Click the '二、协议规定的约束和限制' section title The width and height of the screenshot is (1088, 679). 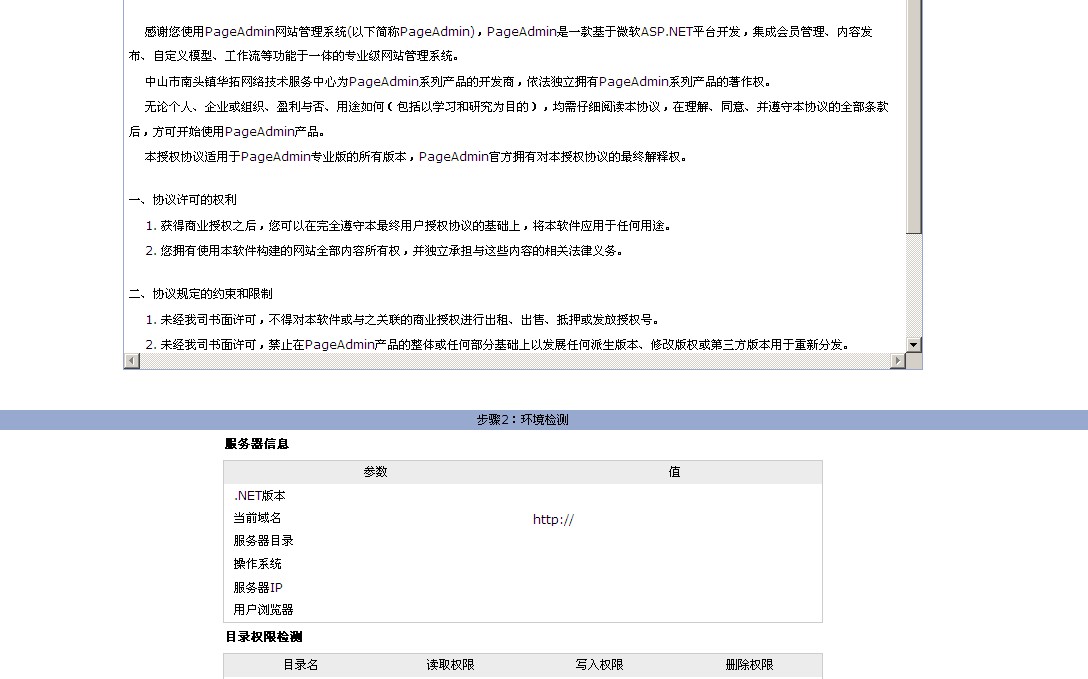click(x=201, y=293)
